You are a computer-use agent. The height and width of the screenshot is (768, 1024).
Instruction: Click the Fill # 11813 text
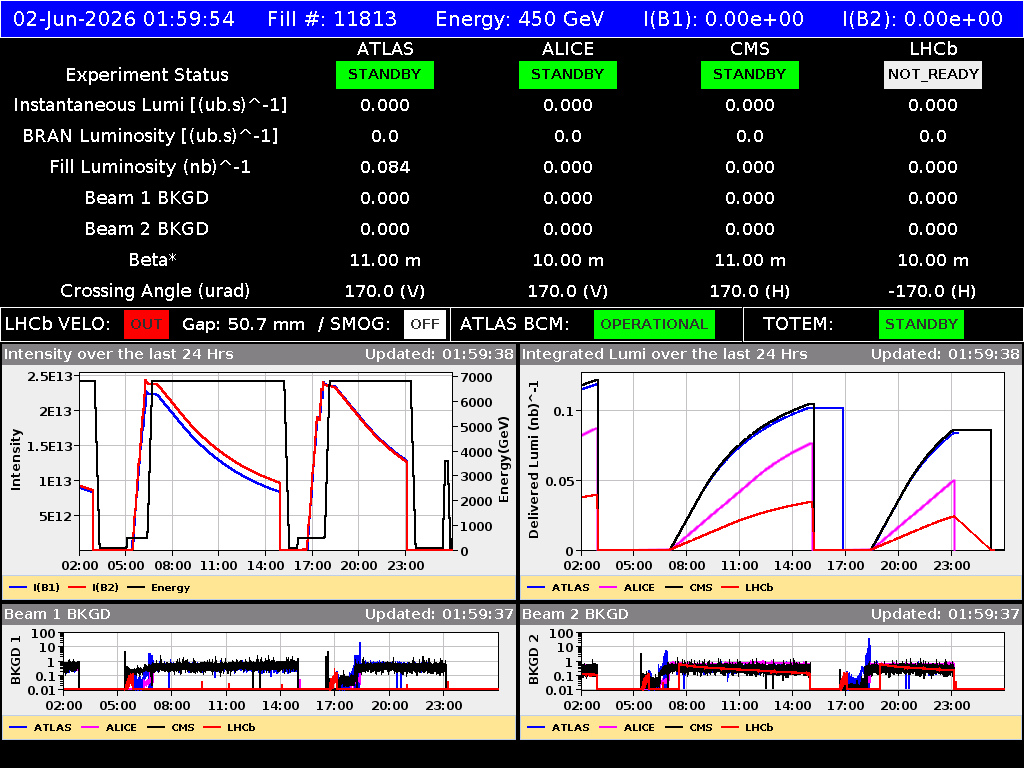point(332,19)
